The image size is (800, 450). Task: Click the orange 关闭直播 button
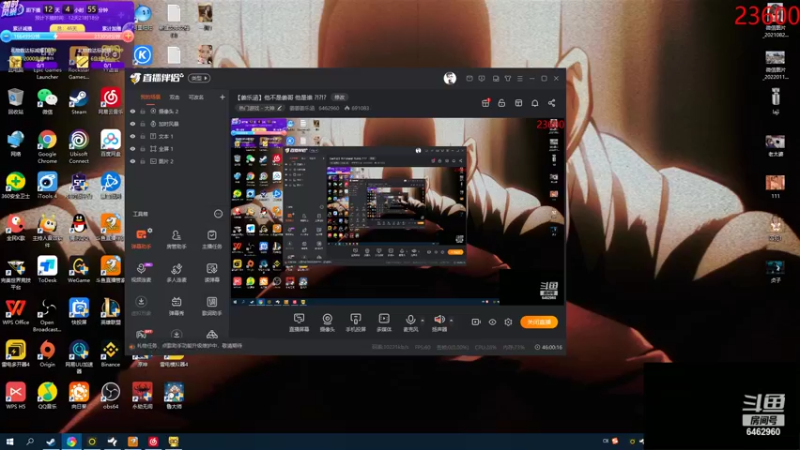[539, 322]
